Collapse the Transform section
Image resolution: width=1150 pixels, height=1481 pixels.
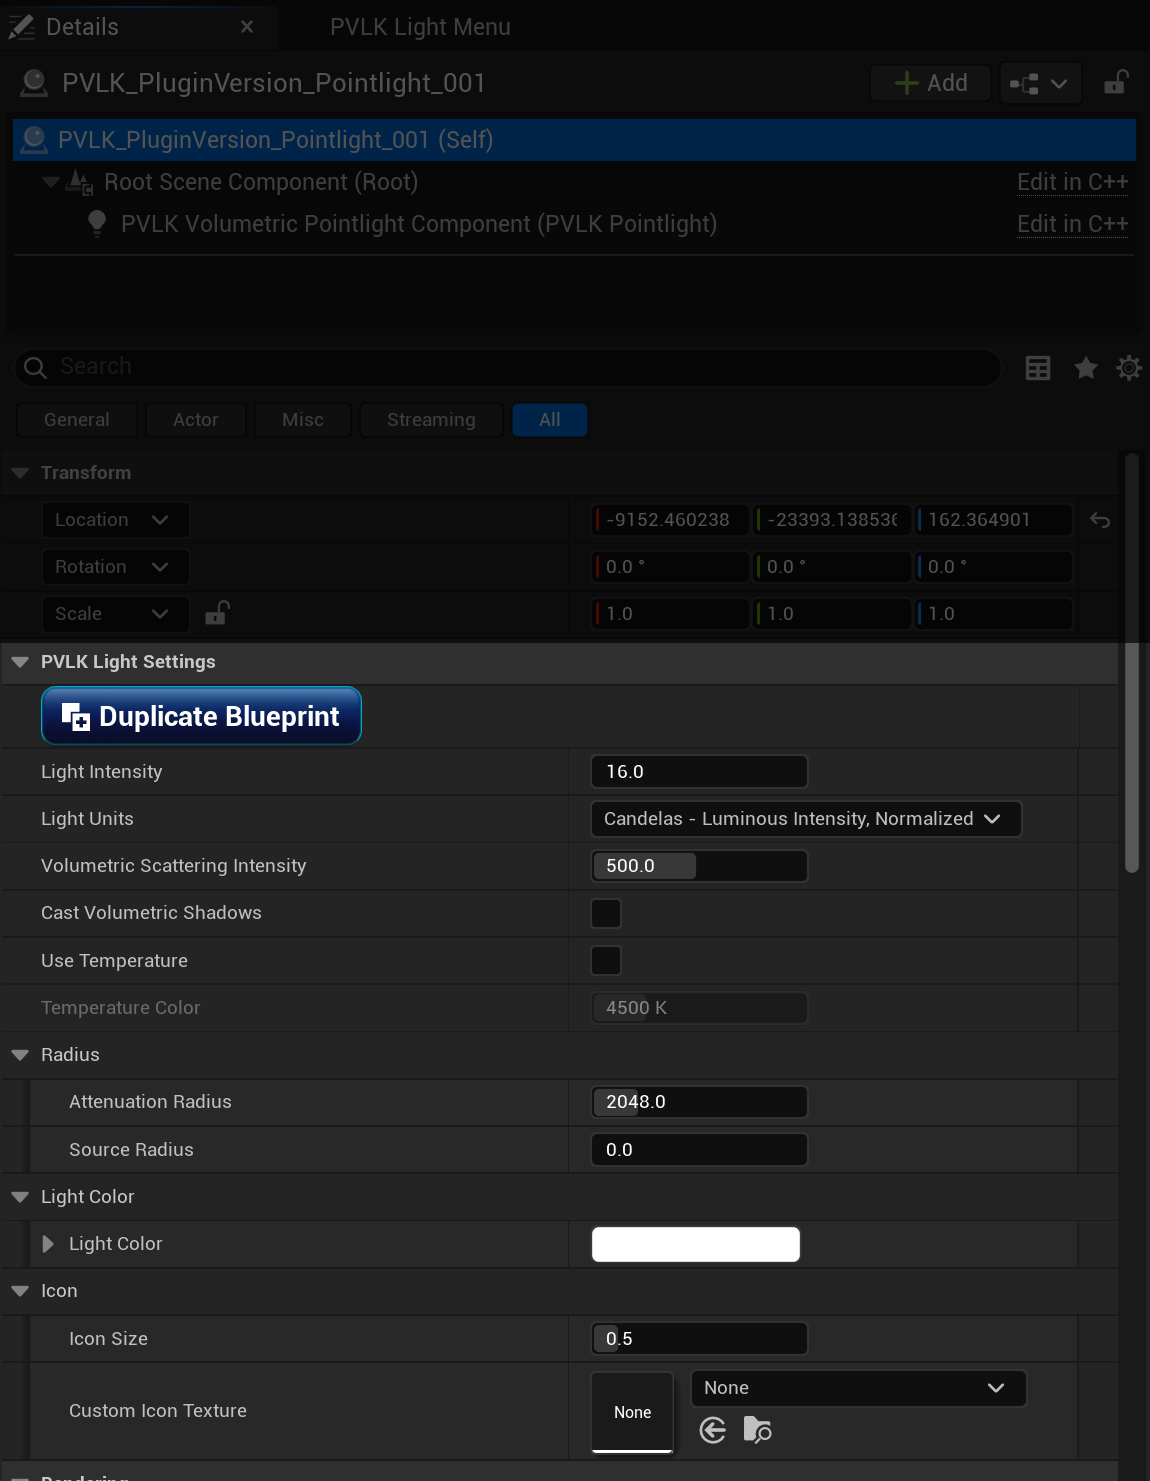(20, 473)
